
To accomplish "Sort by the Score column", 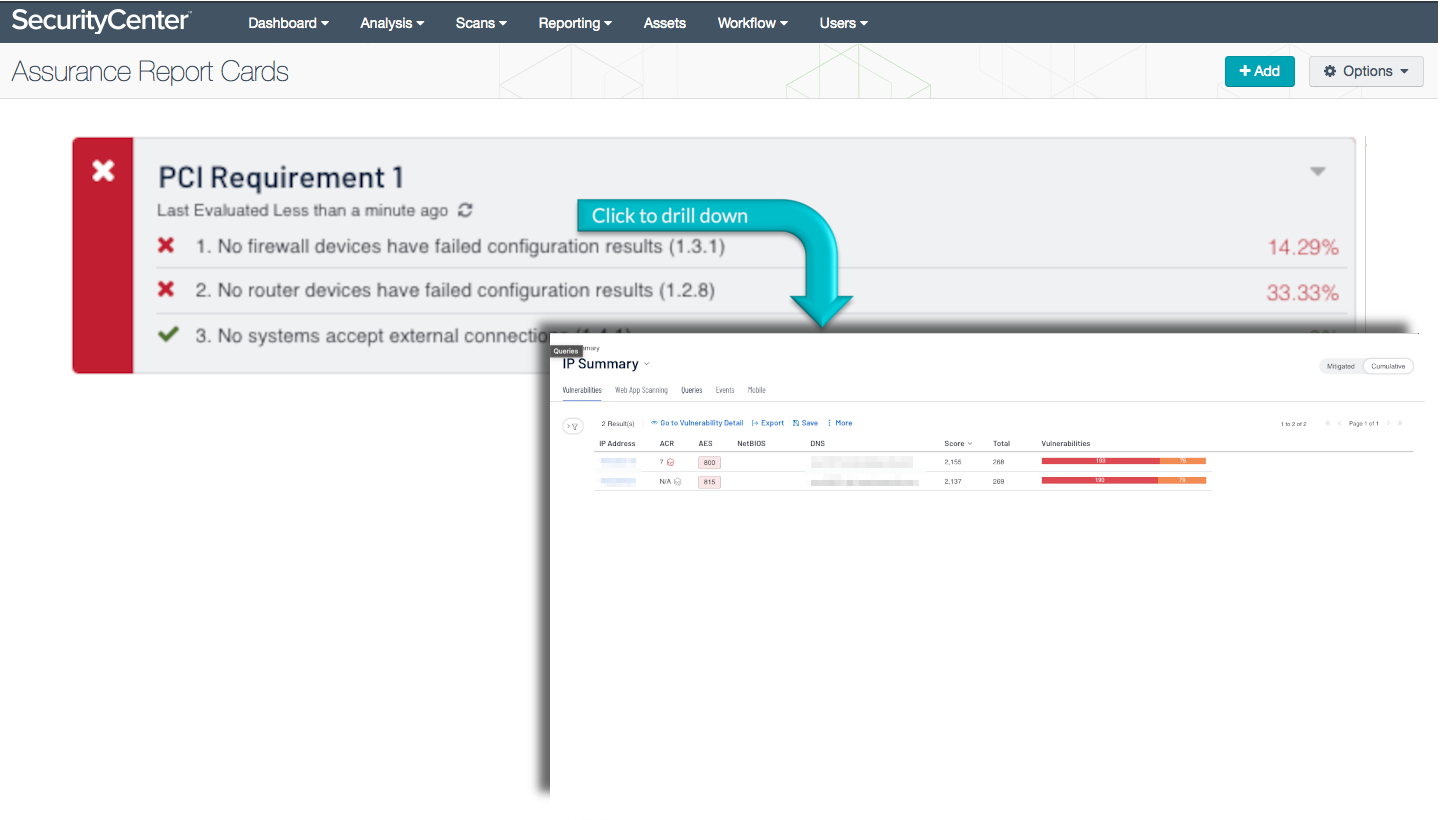I will pos(958,443).
